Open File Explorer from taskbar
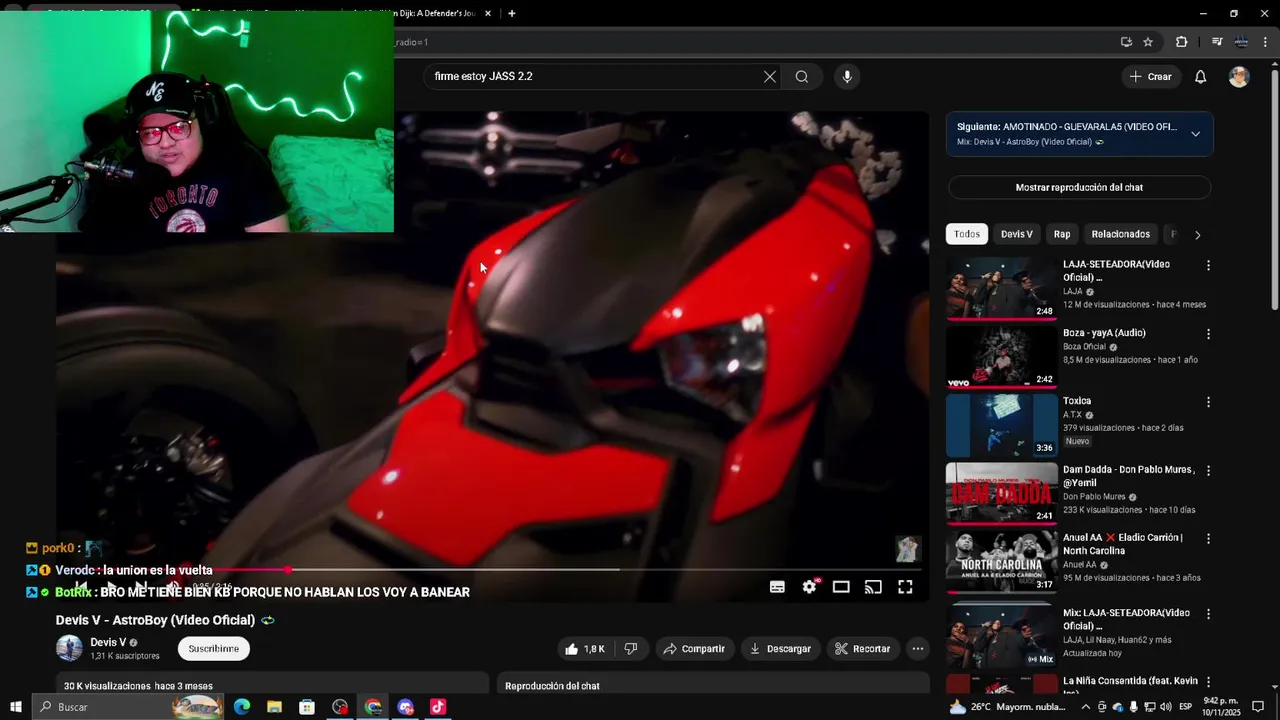1280x720 pixels. (274, 707)
